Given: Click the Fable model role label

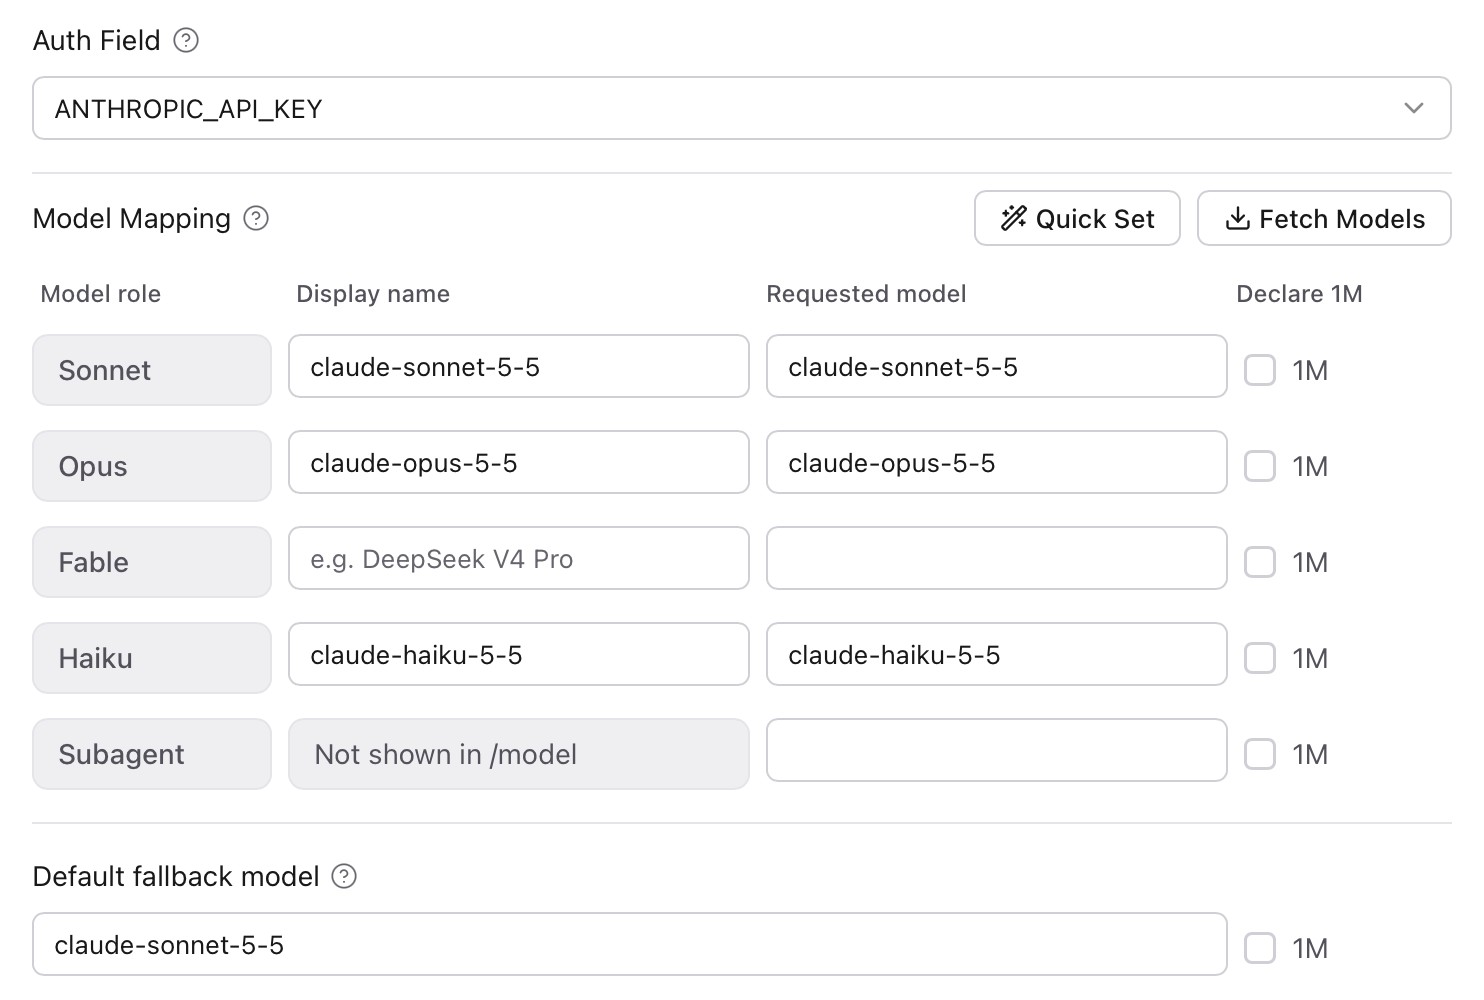Looking at the screenshot, I should point(152,562).
